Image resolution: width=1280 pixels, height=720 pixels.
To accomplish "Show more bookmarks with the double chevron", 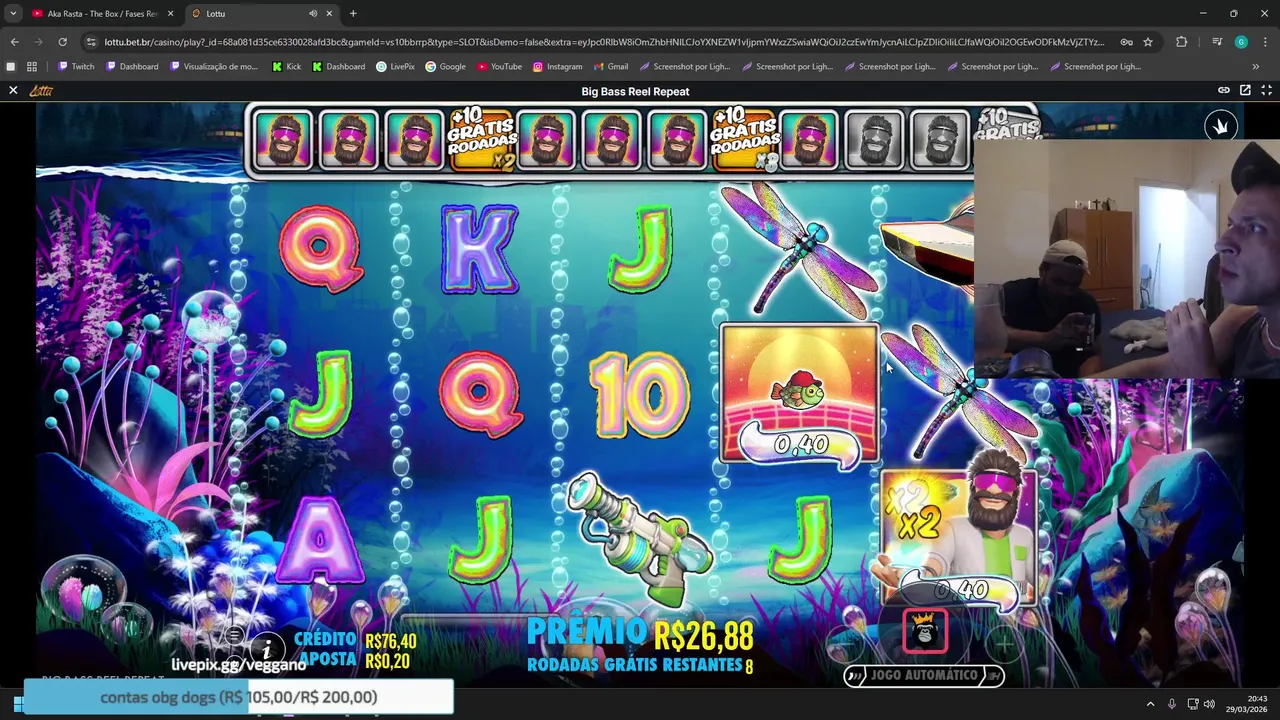I will pos(1256,66).
